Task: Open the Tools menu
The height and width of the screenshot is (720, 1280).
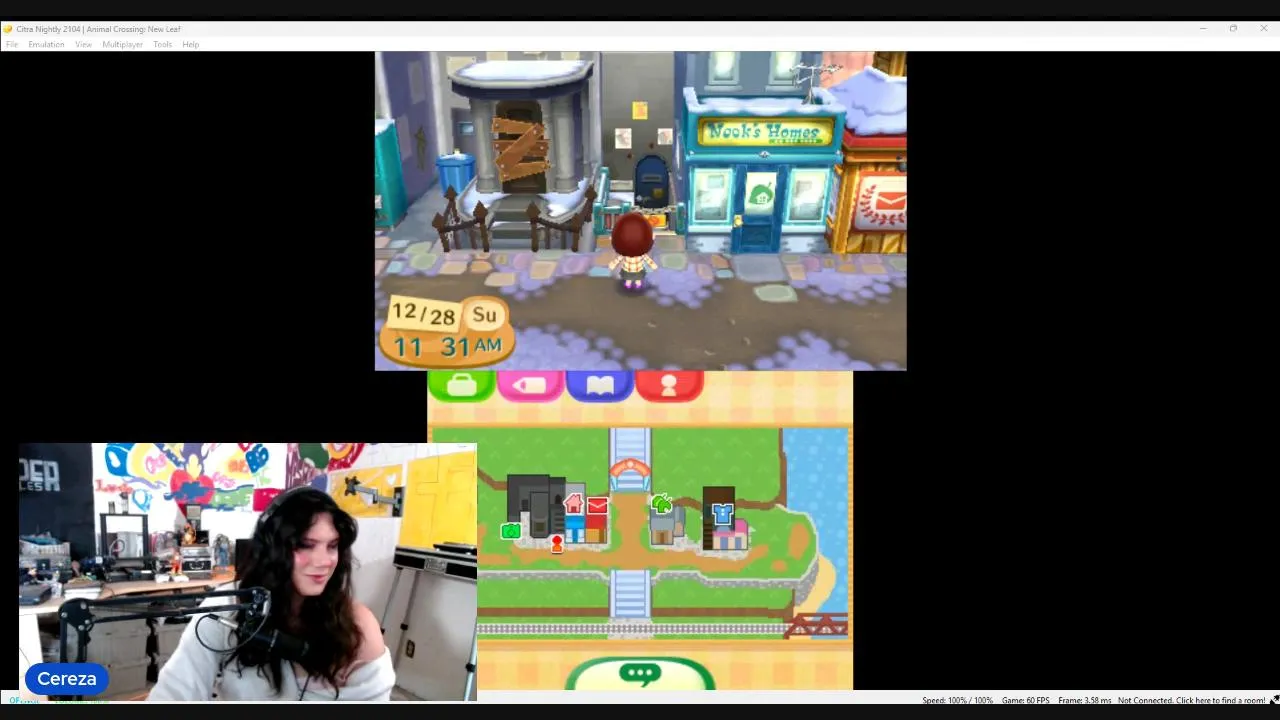Action: pyautogui.click(x=162, y=45)
